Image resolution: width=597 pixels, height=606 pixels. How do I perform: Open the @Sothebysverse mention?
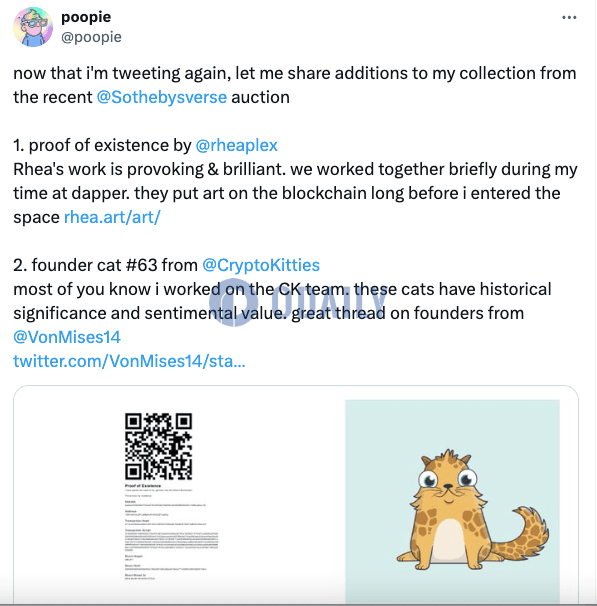(x=162, y=97)
